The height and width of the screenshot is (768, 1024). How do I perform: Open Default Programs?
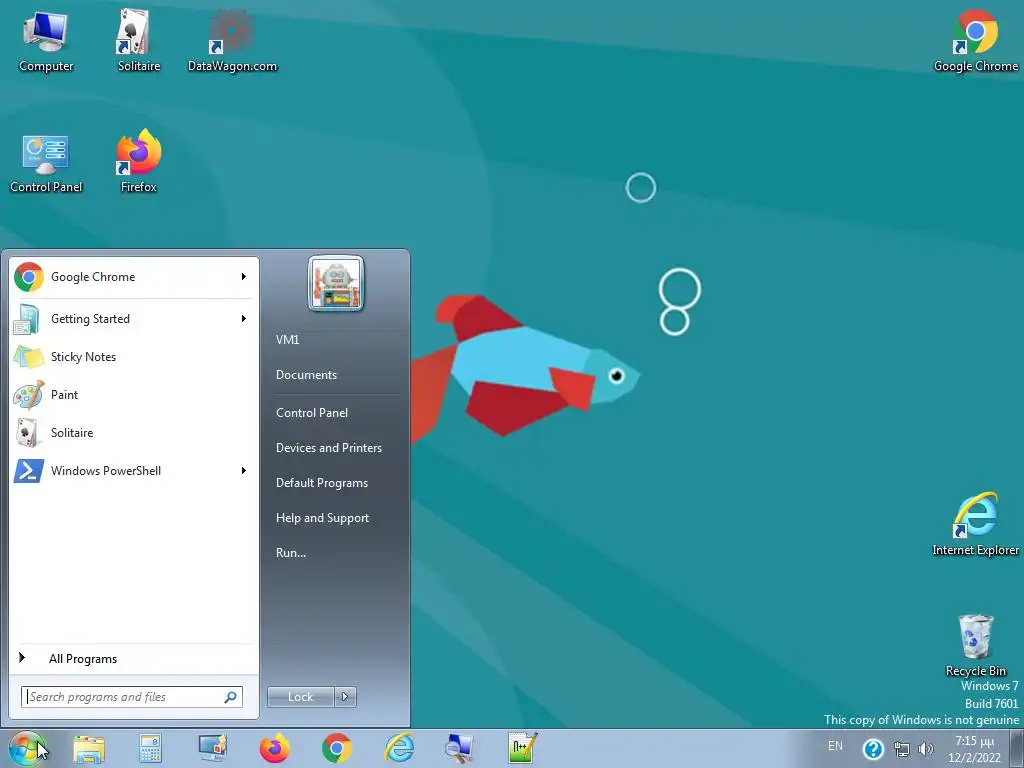click(321, 483)
